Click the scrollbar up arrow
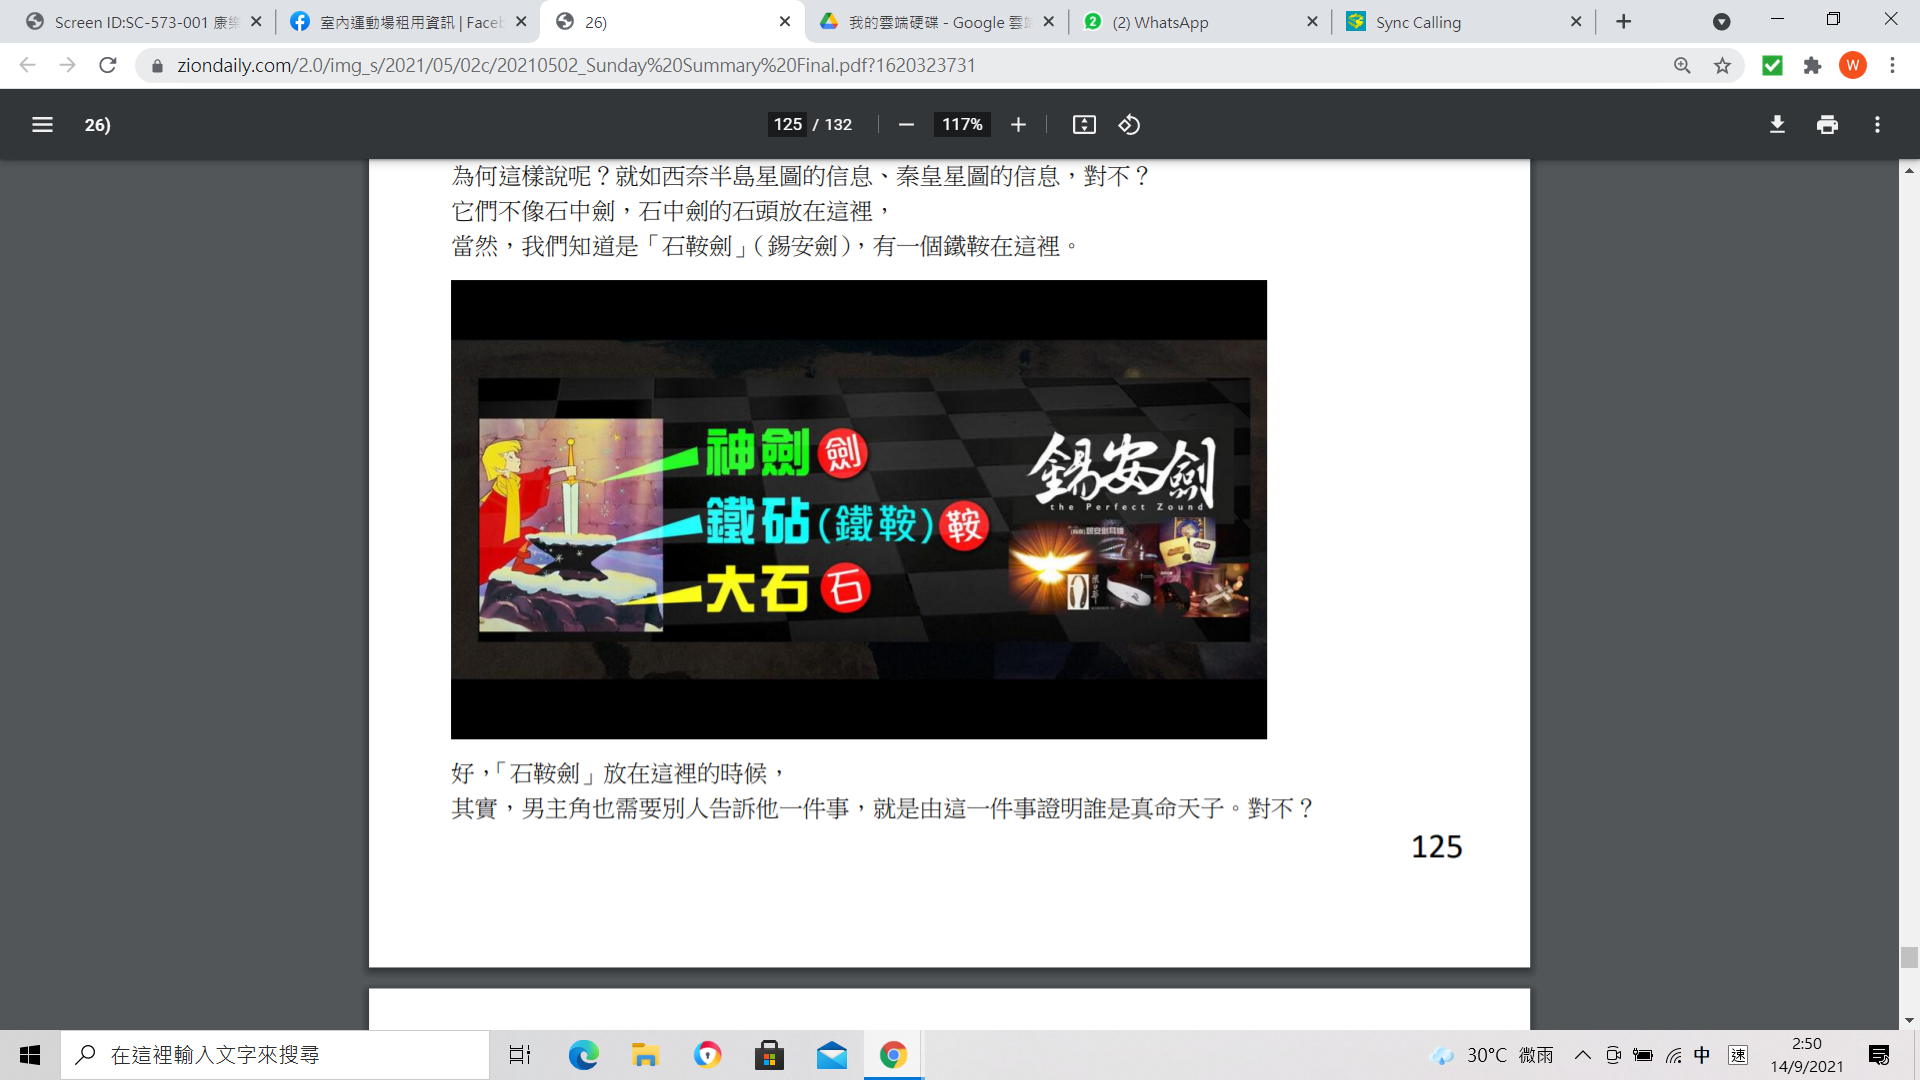 (1909, 171)
